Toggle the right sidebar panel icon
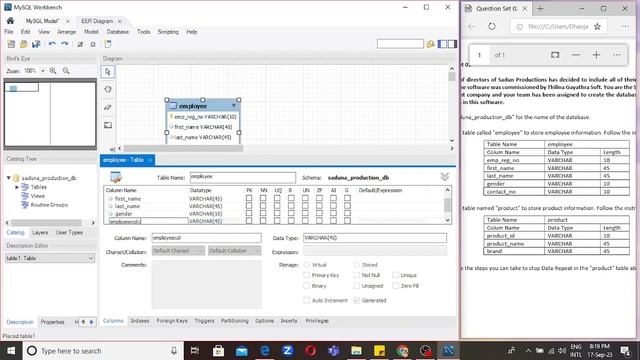This screenshot has height=360, width=640. pos(452,44)
